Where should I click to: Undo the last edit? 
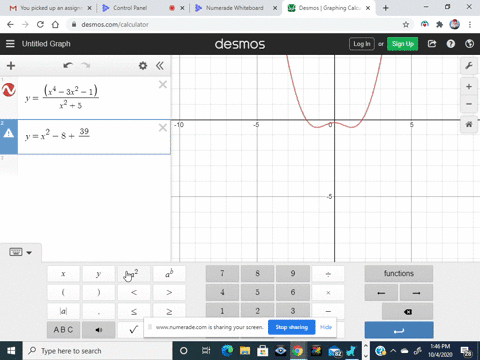click(x=68, y=65)
